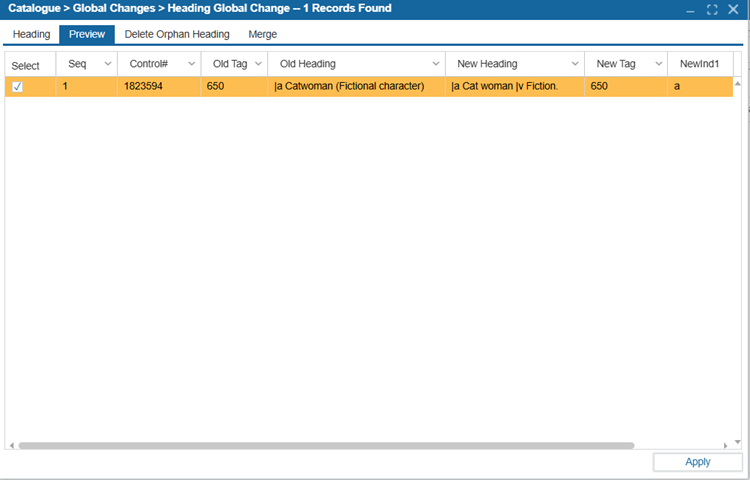Click the new heading Cat woman Fiction cell
This screenshot has height=480, width=750.
(x=515, y=87)
